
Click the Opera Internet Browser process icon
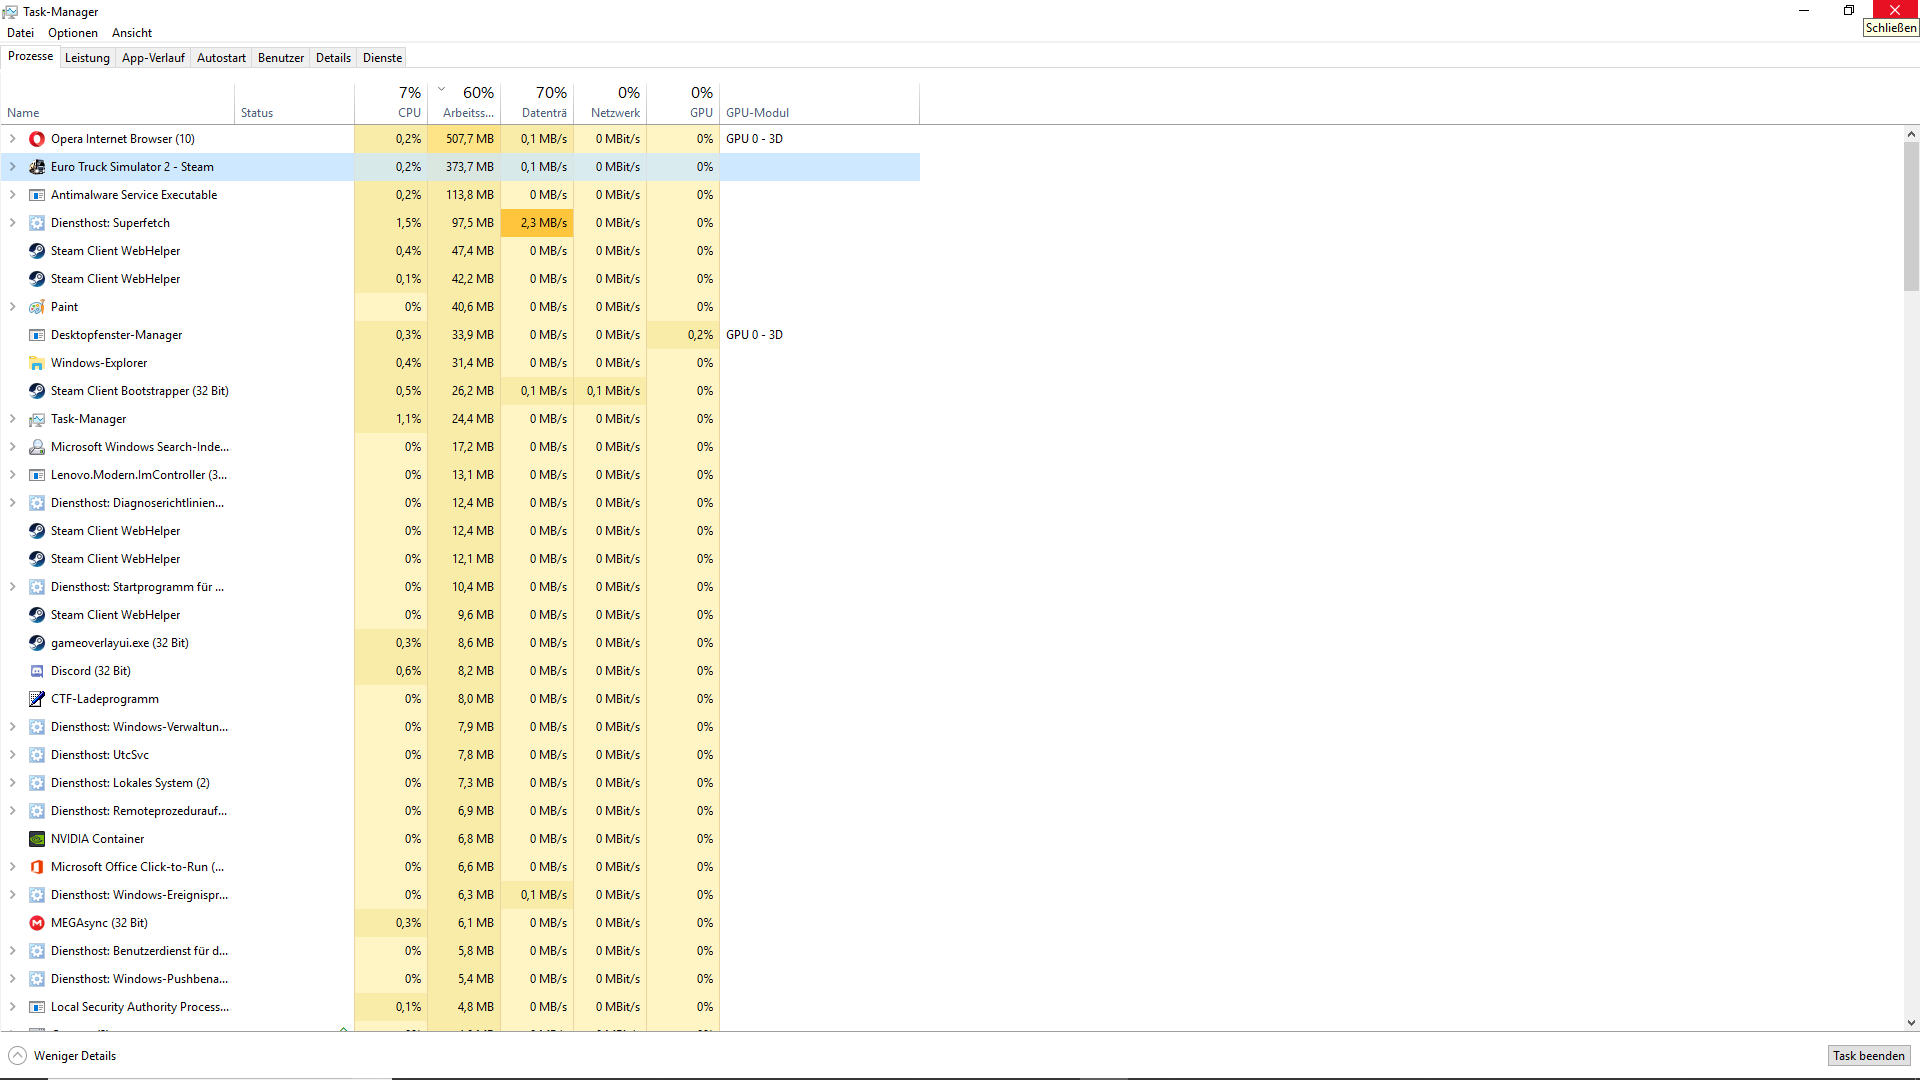(37, 139)
